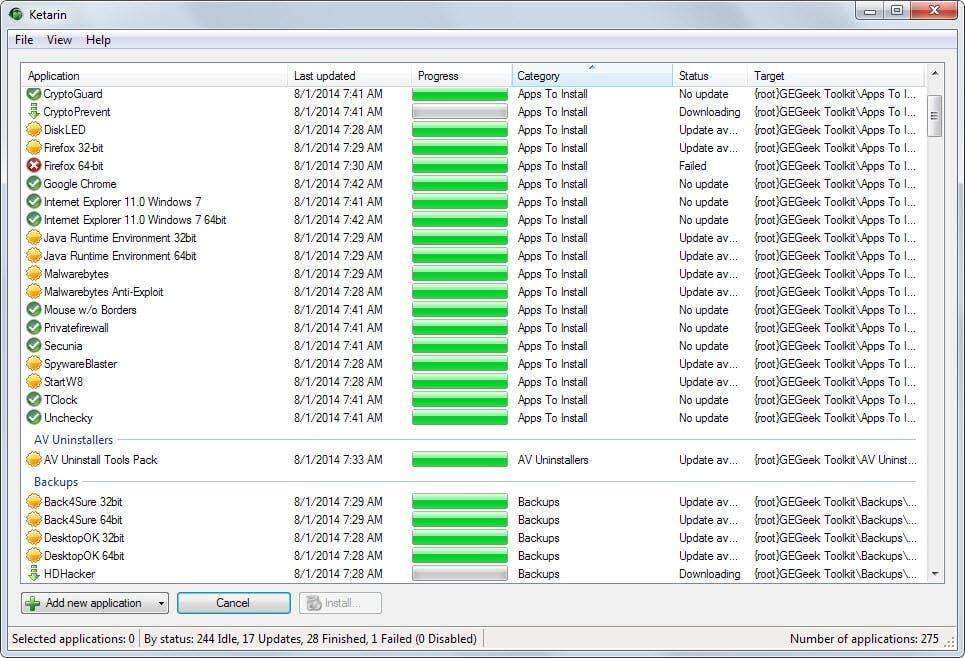This screenshot has height=658, width=965.
Task: Click the Backups category cell for HDHacker
Action: 539,574
